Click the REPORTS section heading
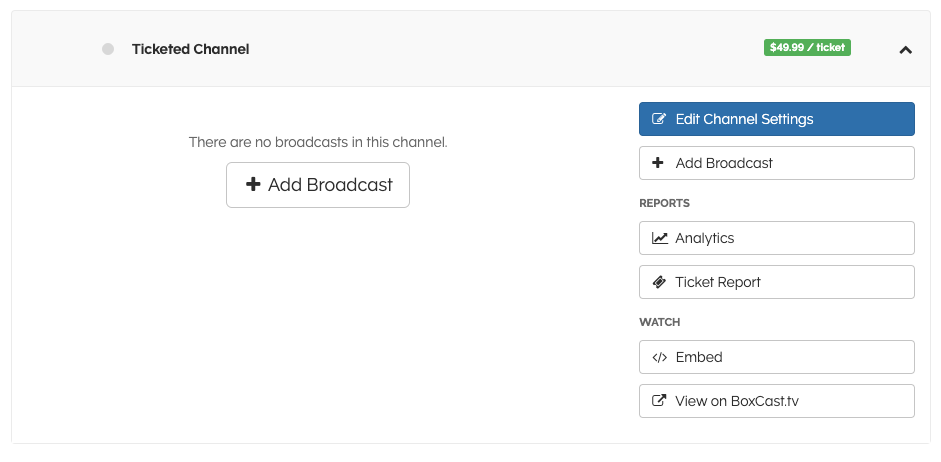Viewport: 941px width, 462px height. [x=665, y=203]
